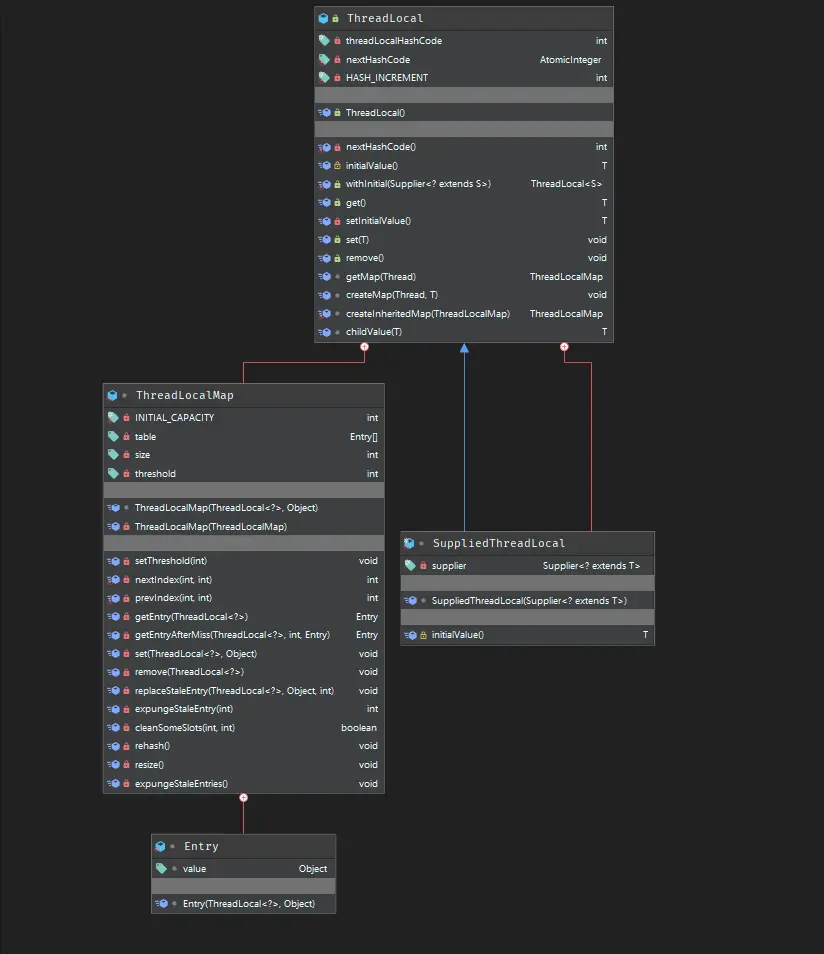Screen dimensions: 824x954
Task: Click inner-class plus marker above ThreadLocalMap connector
Action: (x=365, y=347)
